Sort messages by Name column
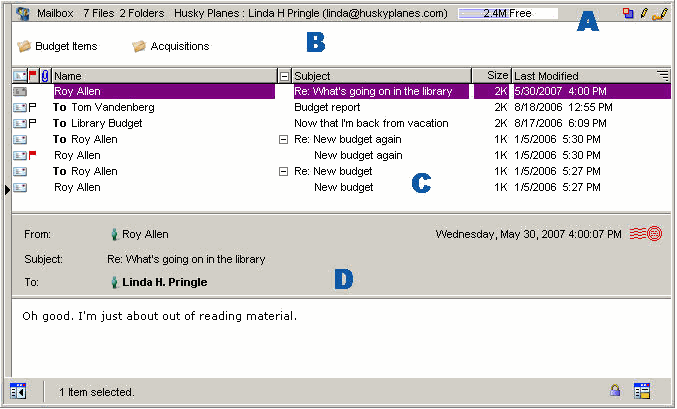The height and width of the screenshot is (409, 677). [160, 76]
